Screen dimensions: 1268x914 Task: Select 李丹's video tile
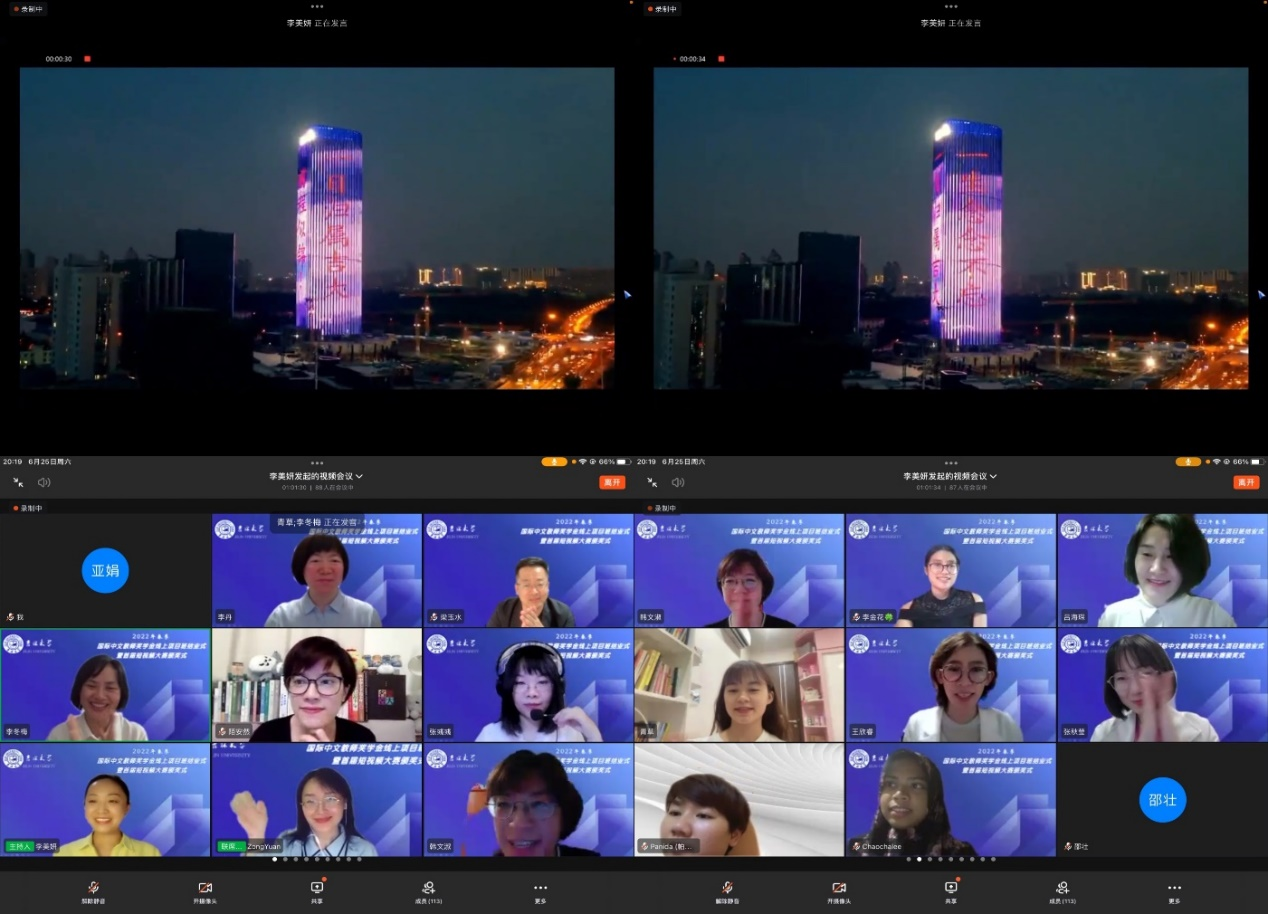(x=316, y=570)
